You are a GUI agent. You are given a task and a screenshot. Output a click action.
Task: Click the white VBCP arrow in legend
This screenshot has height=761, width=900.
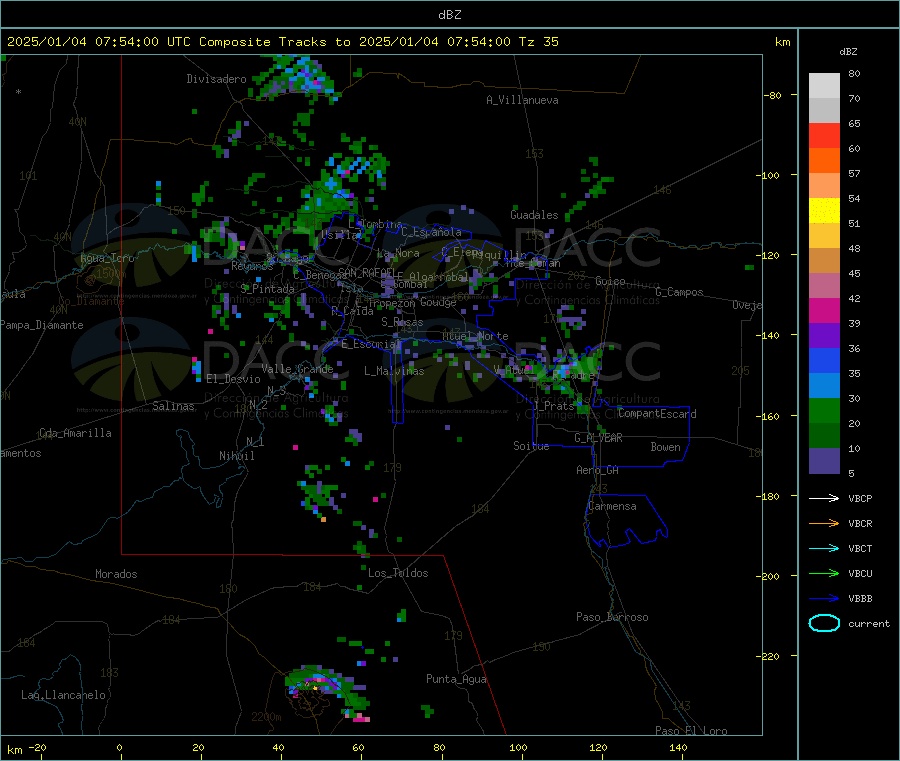[824, 498]
